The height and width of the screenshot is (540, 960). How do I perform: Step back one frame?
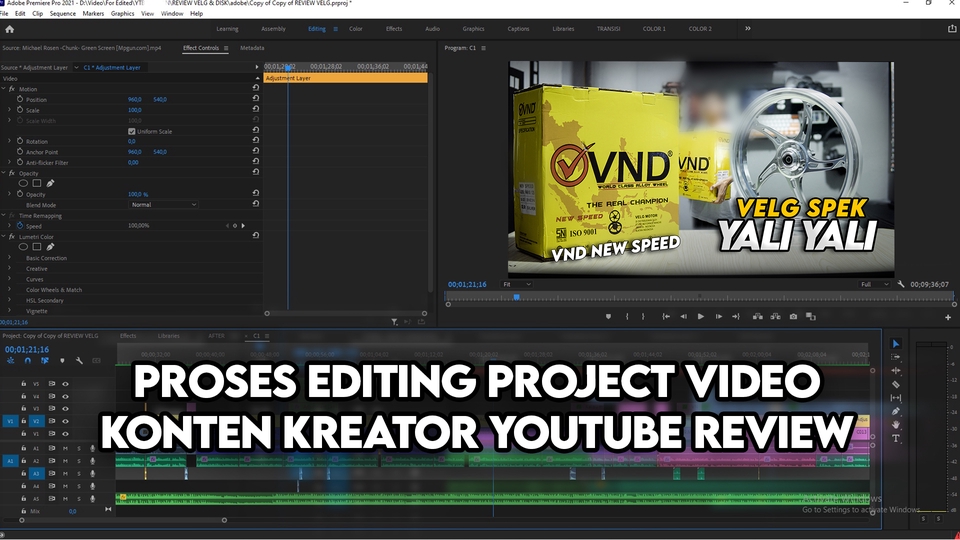click(683, 317)
